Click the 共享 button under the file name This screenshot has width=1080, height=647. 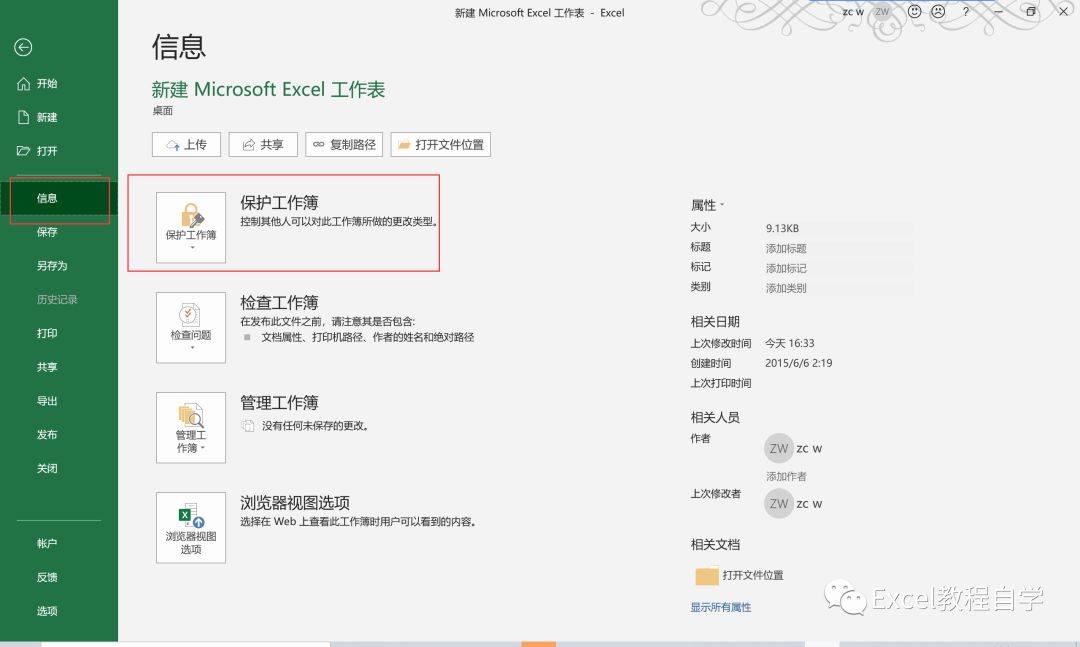coord(263,145)
